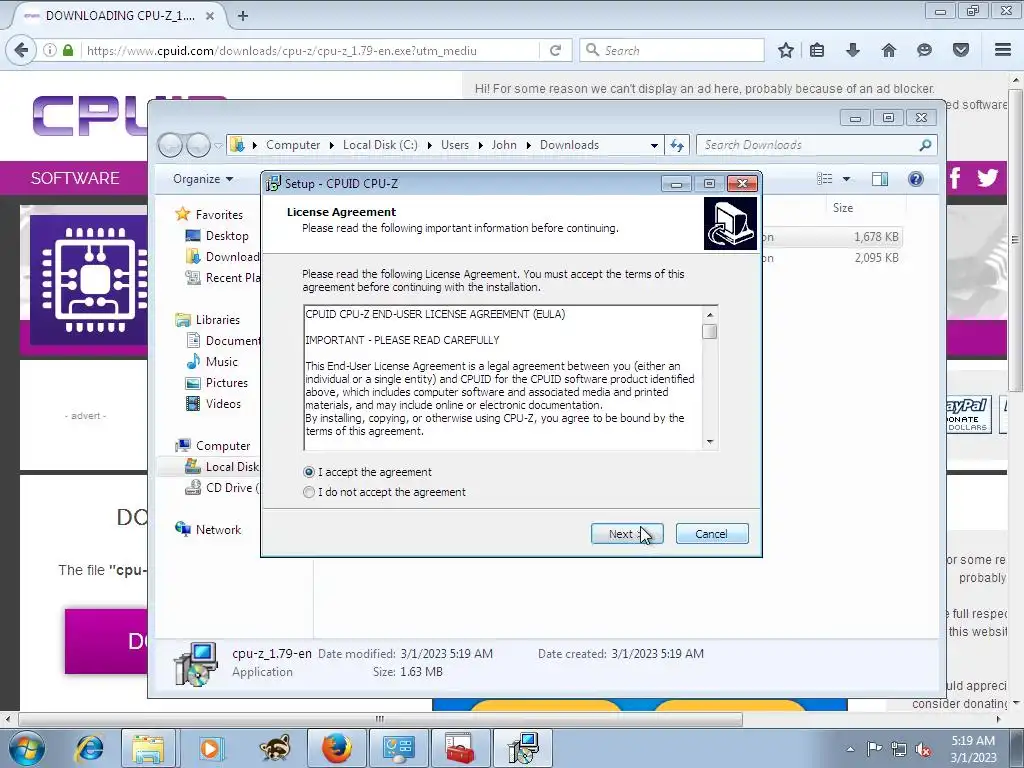
Task: Click the volume icon in system tray
Action: [923, 749]
